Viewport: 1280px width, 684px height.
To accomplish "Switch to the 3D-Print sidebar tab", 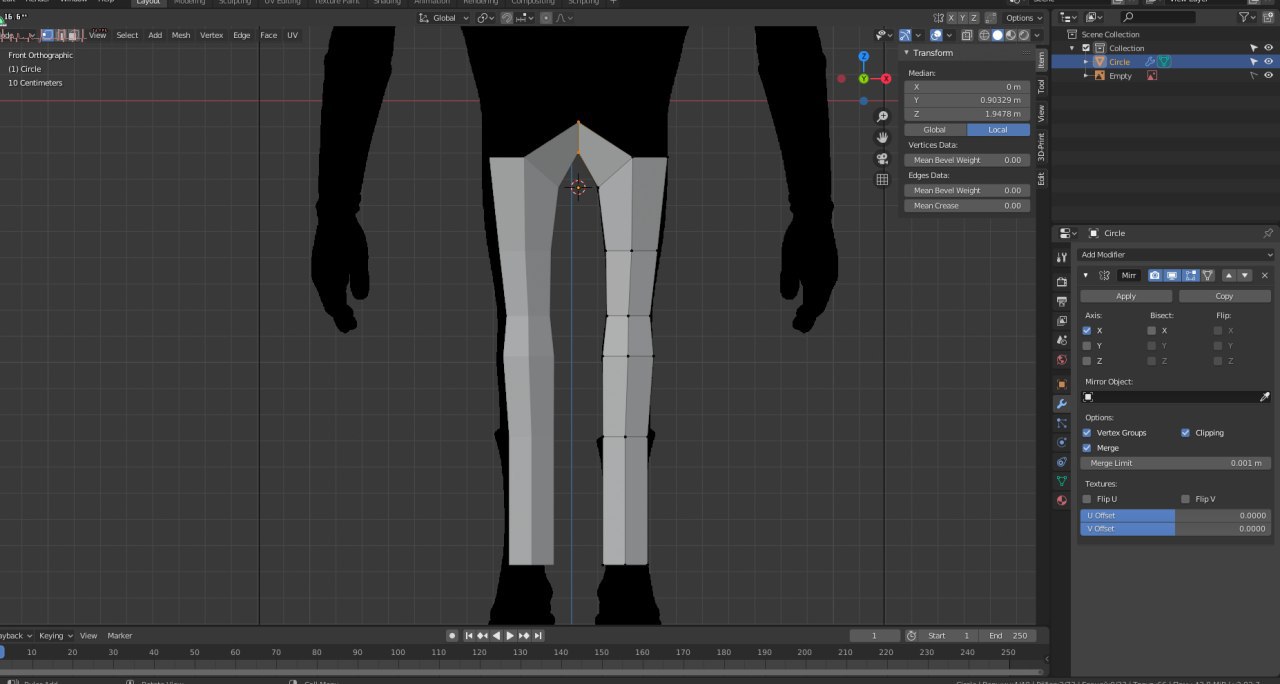I will pos(1041,146).
